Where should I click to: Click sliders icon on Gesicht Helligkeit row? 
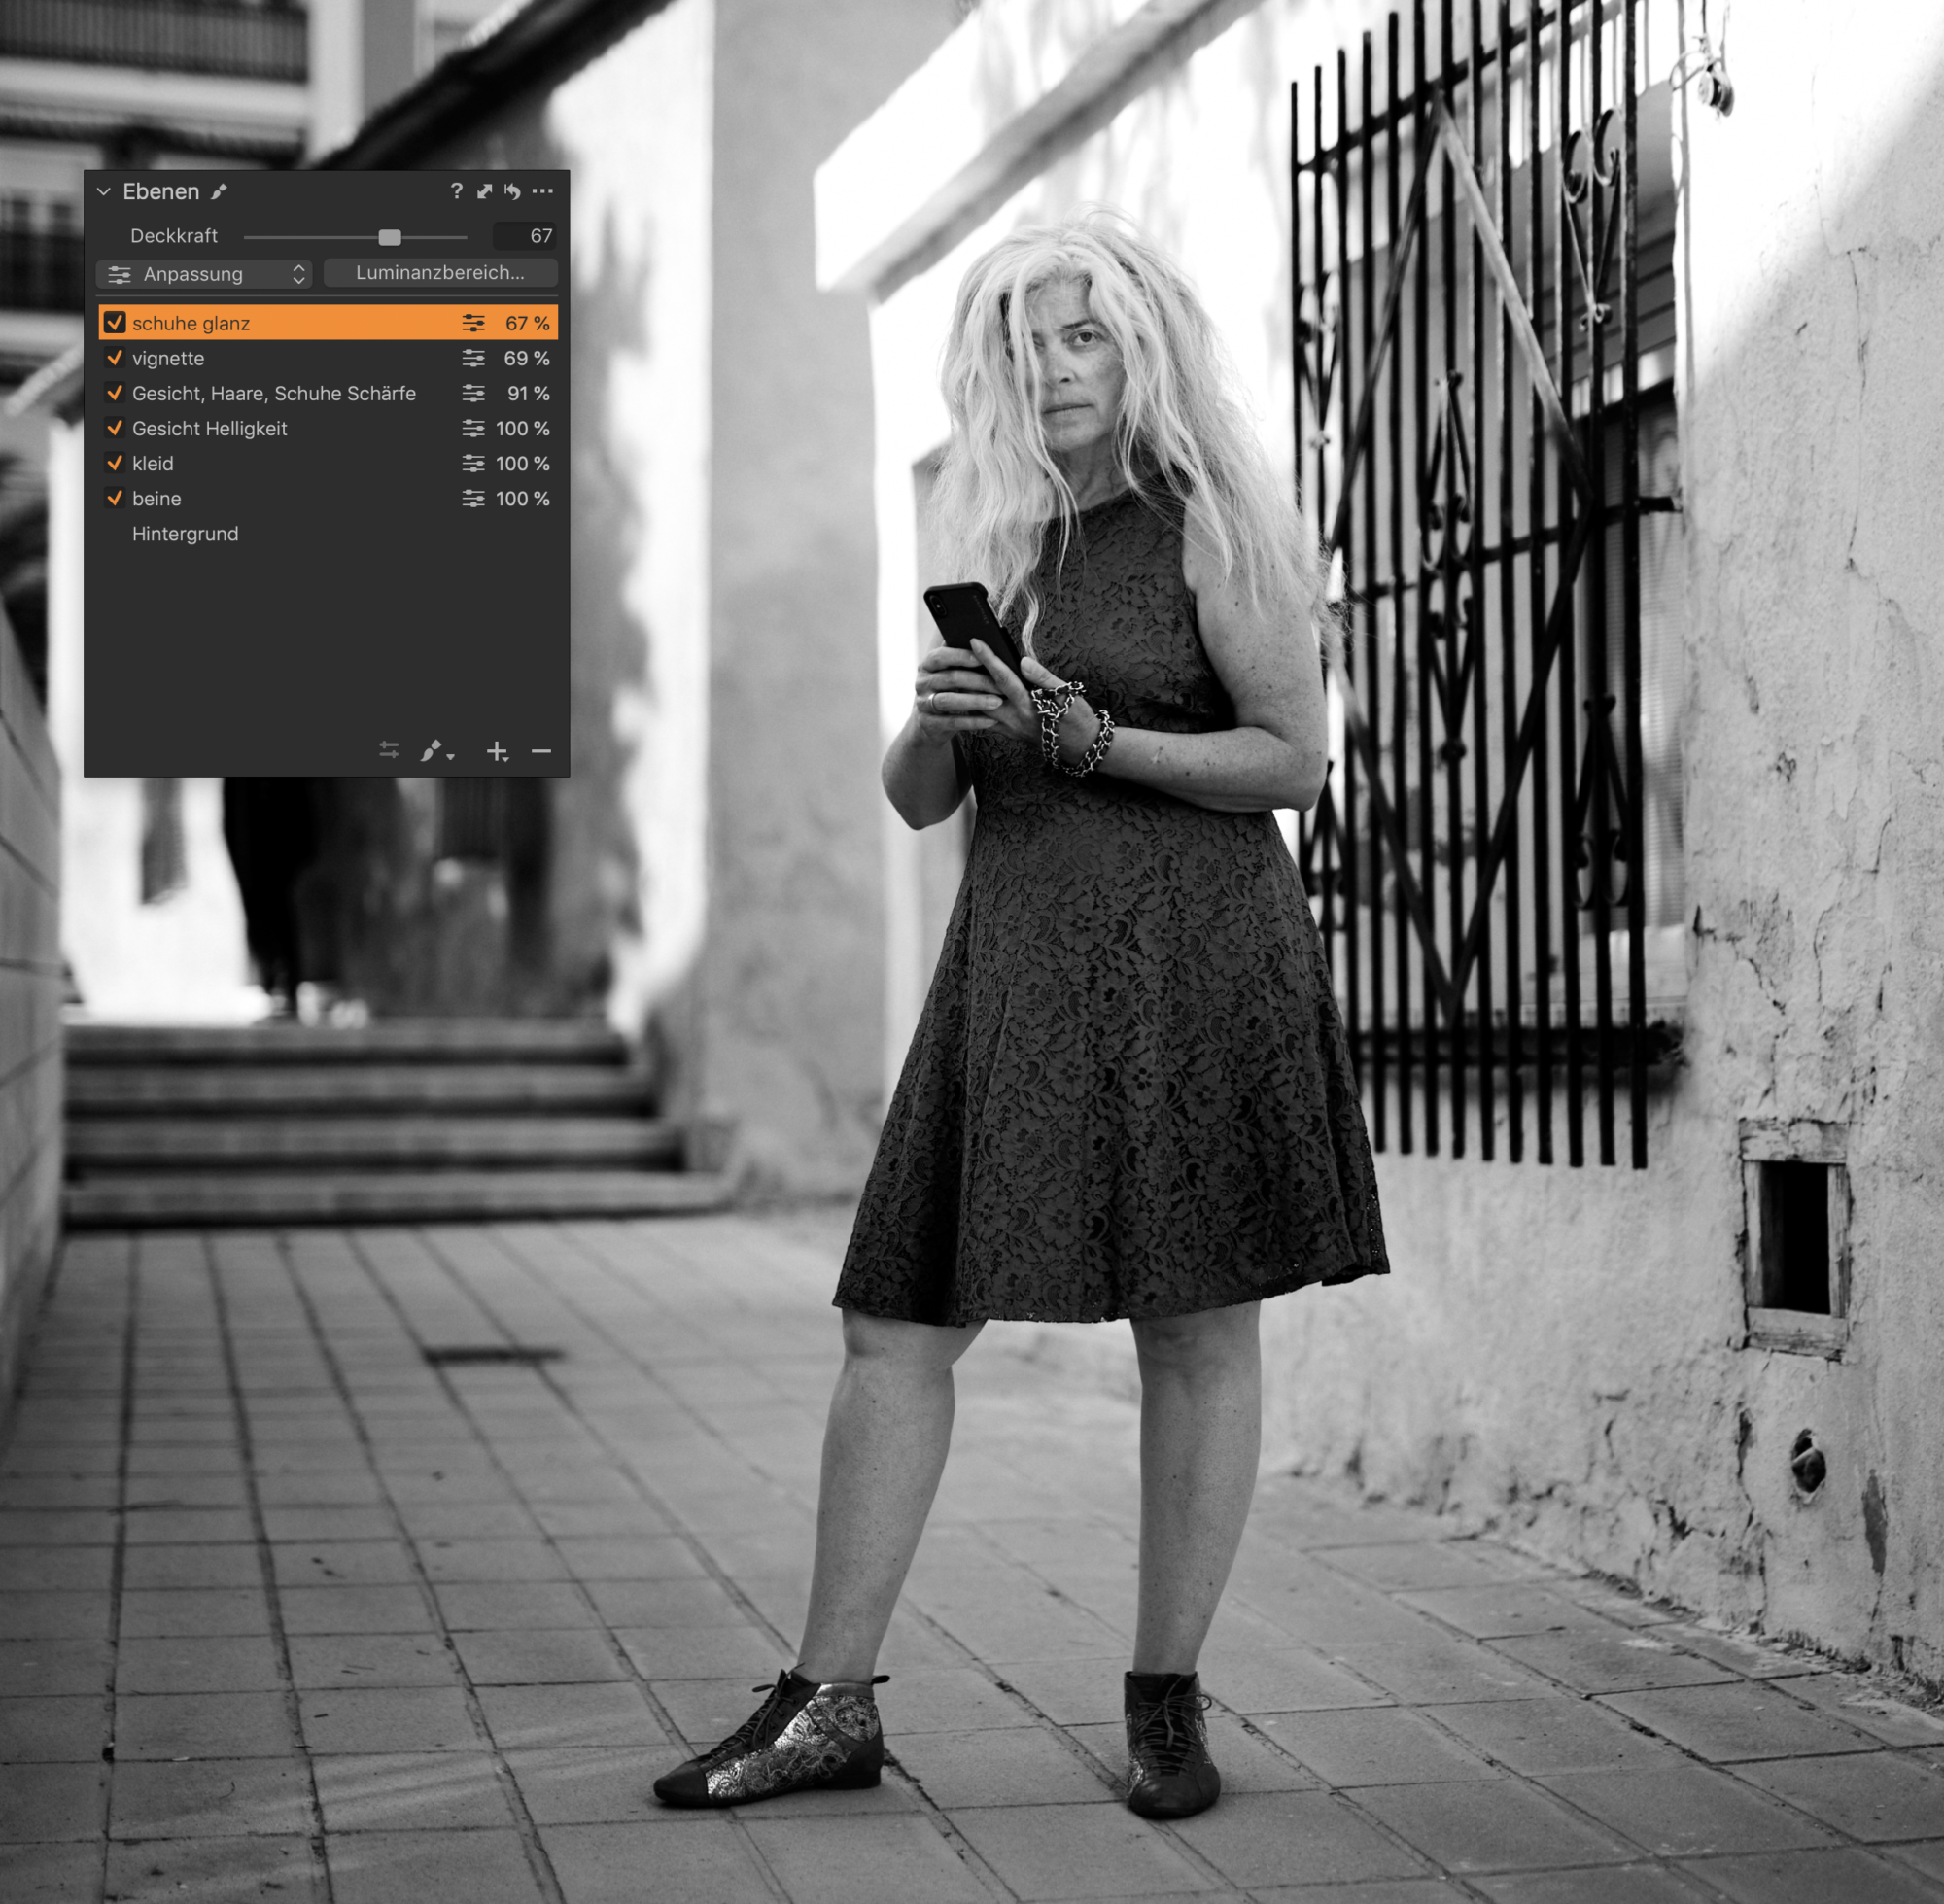pos(473,428)
